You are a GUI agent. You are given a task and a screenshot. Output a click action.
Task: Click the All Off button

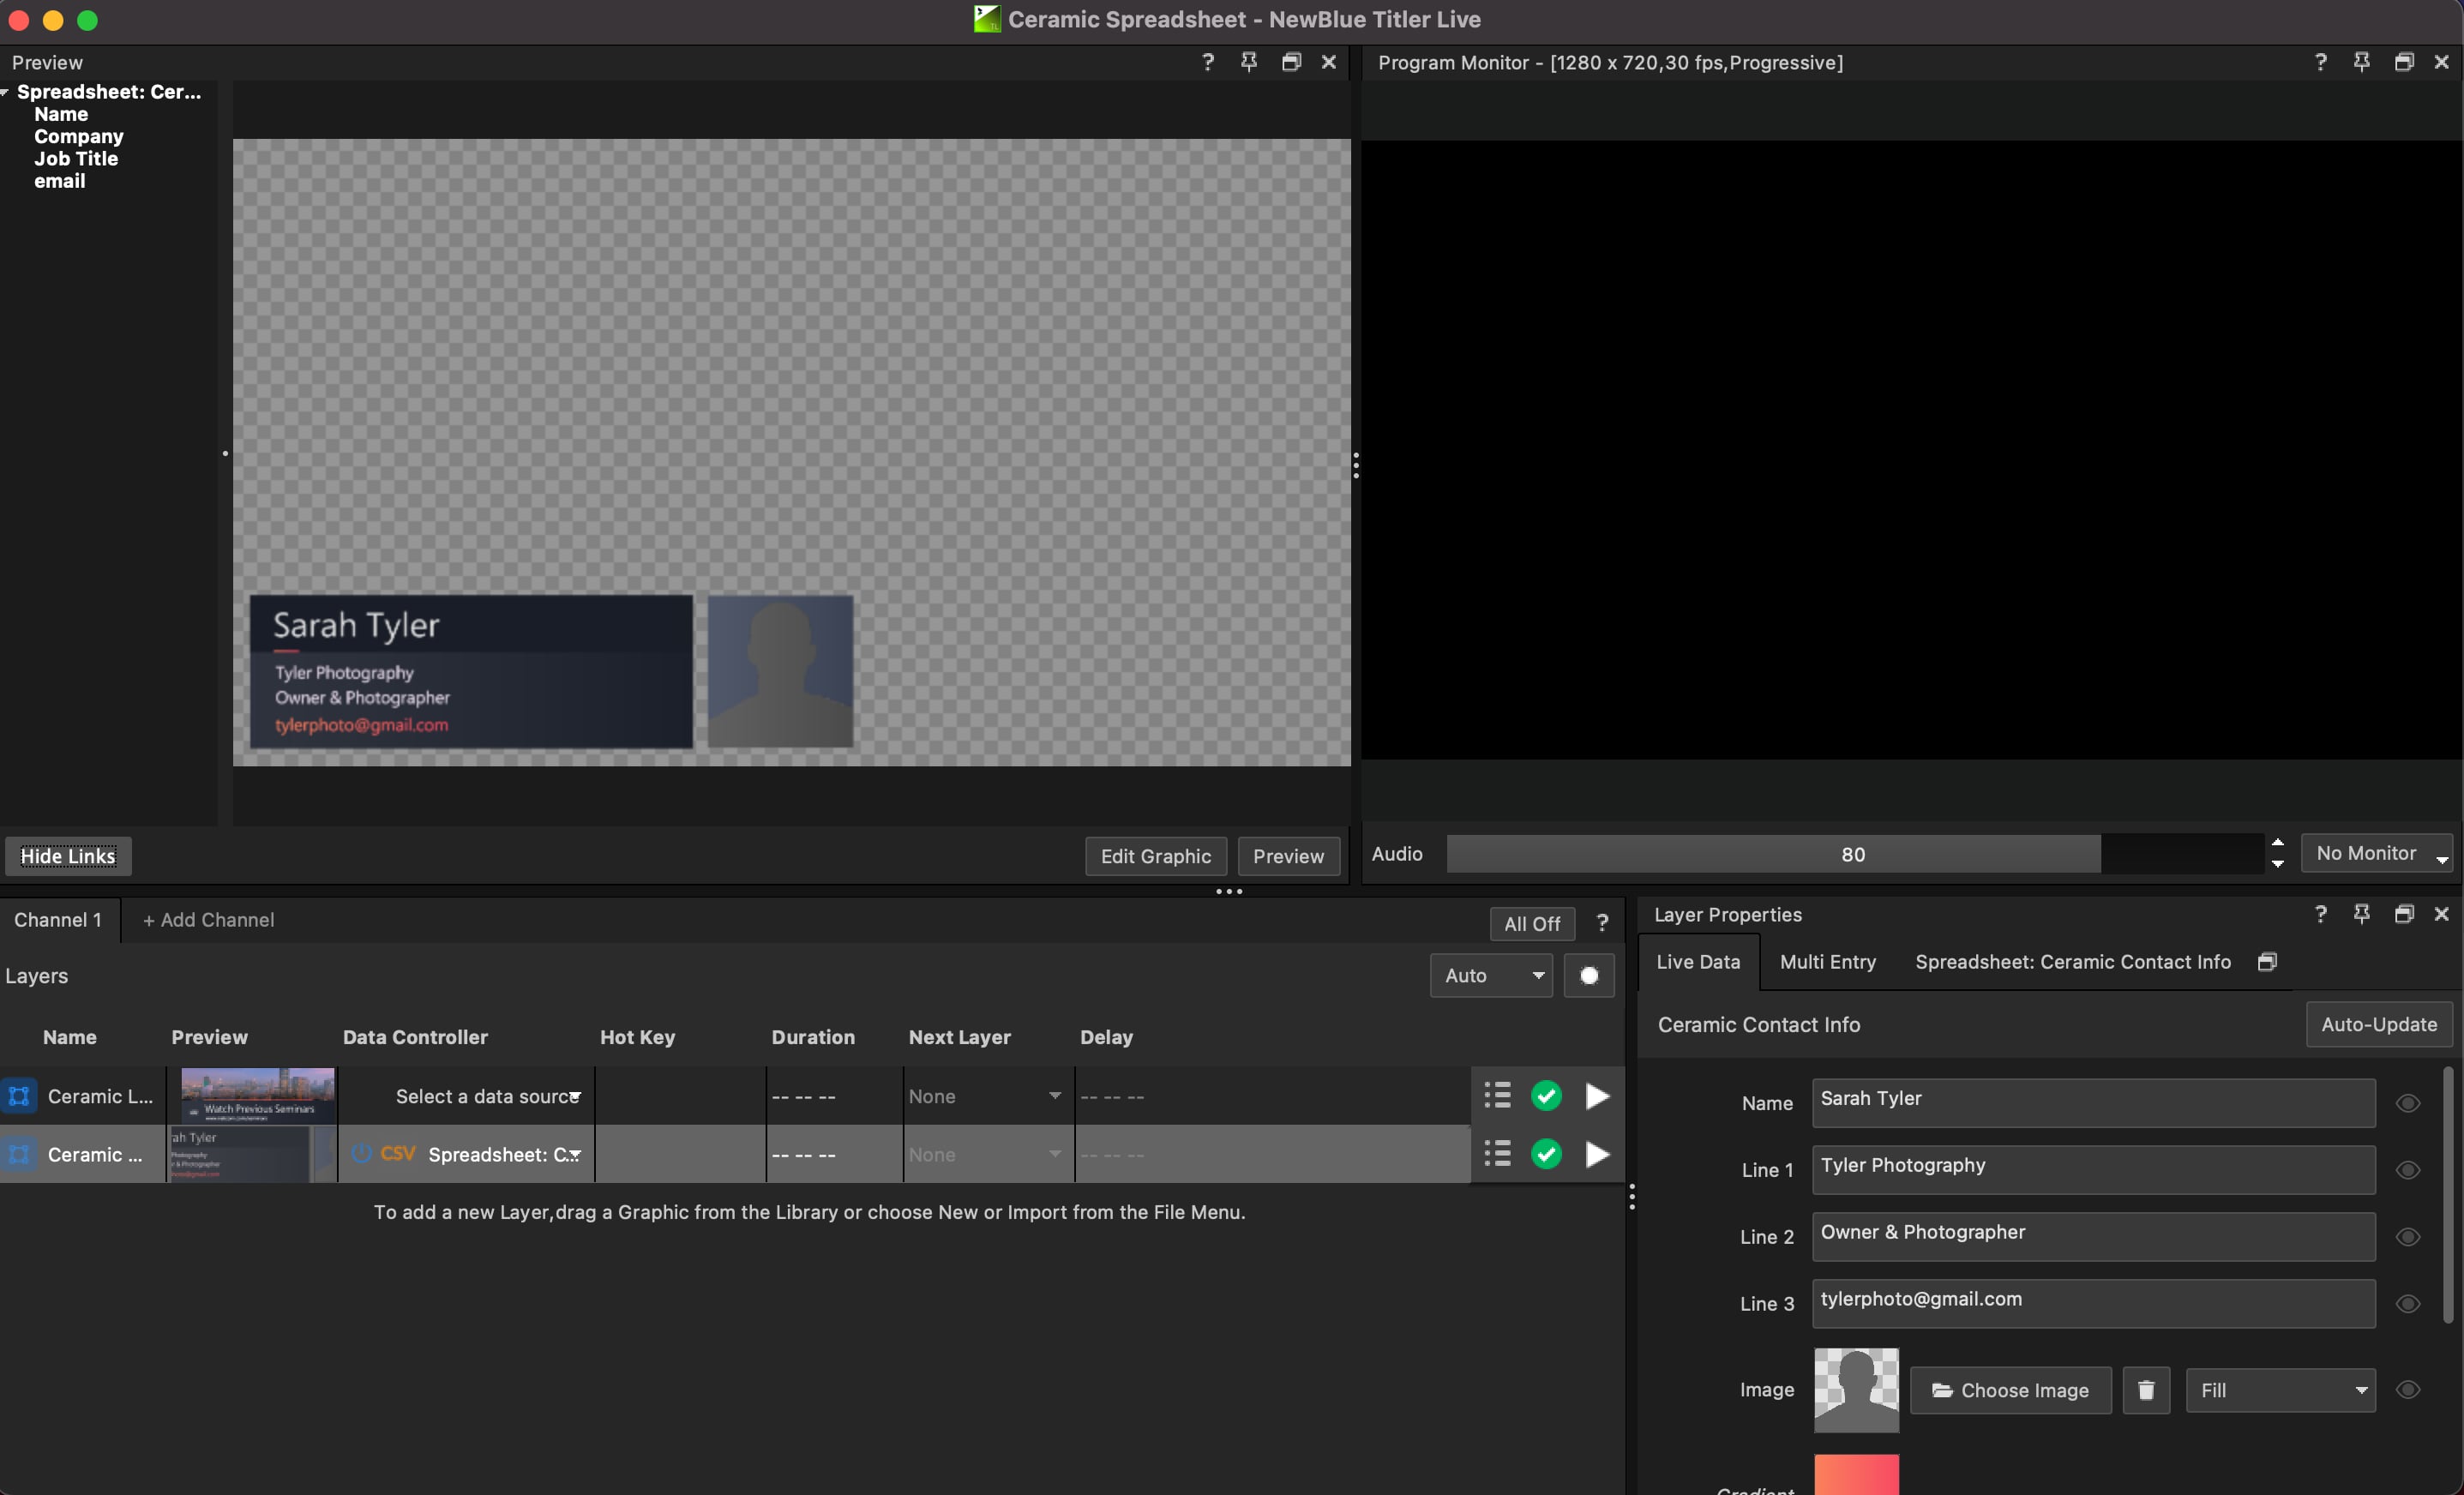(x=1531, y=923)
